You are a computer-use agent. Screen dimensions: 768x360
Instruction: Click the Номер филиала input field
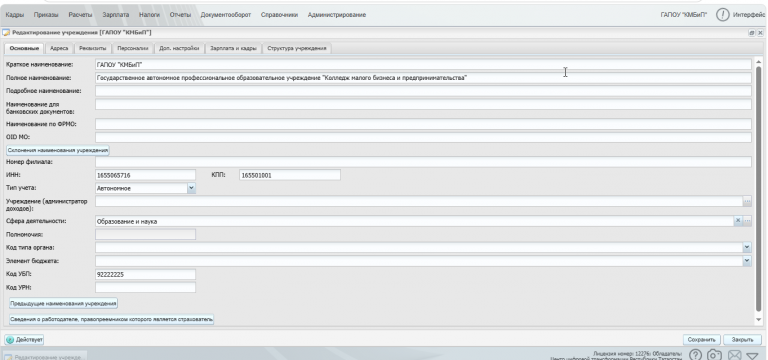tap(423, 162)
